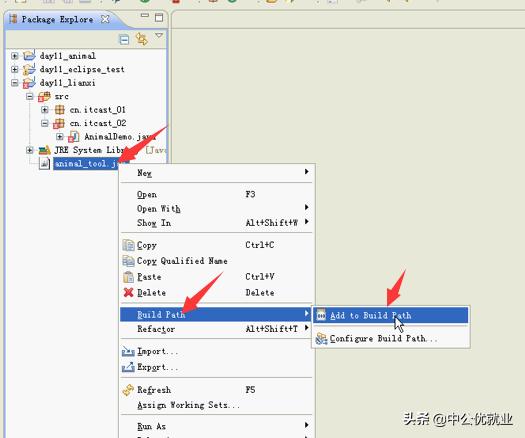Choose Export... from the context menu
Image resolution: width=525 pixels, height=438 pixels.
pyautogui.click(x=216, y=367)
